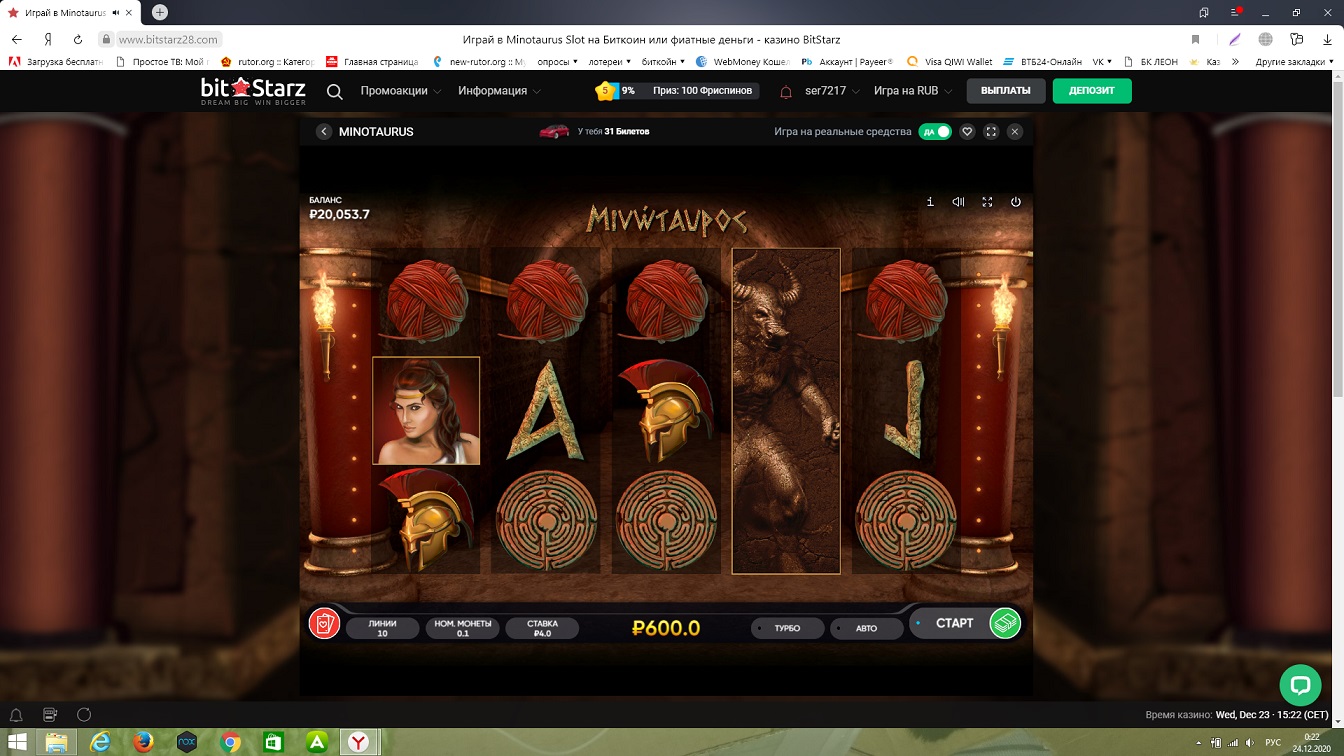The width and height of the screenshot is (1344, 756).
Task: Click the ВЫПЛАТЫ button
Action: click(x=1005, y=91)
